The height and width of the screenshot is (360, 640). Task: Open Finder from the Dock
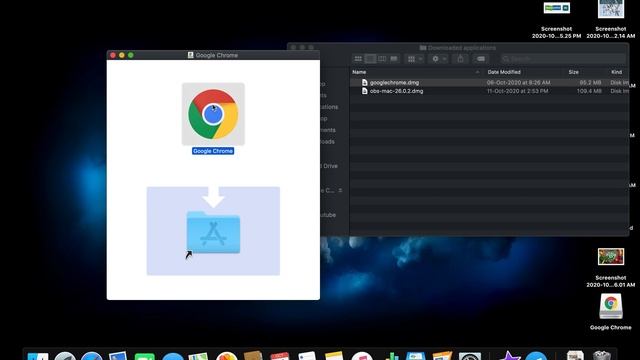click(38, 356)
